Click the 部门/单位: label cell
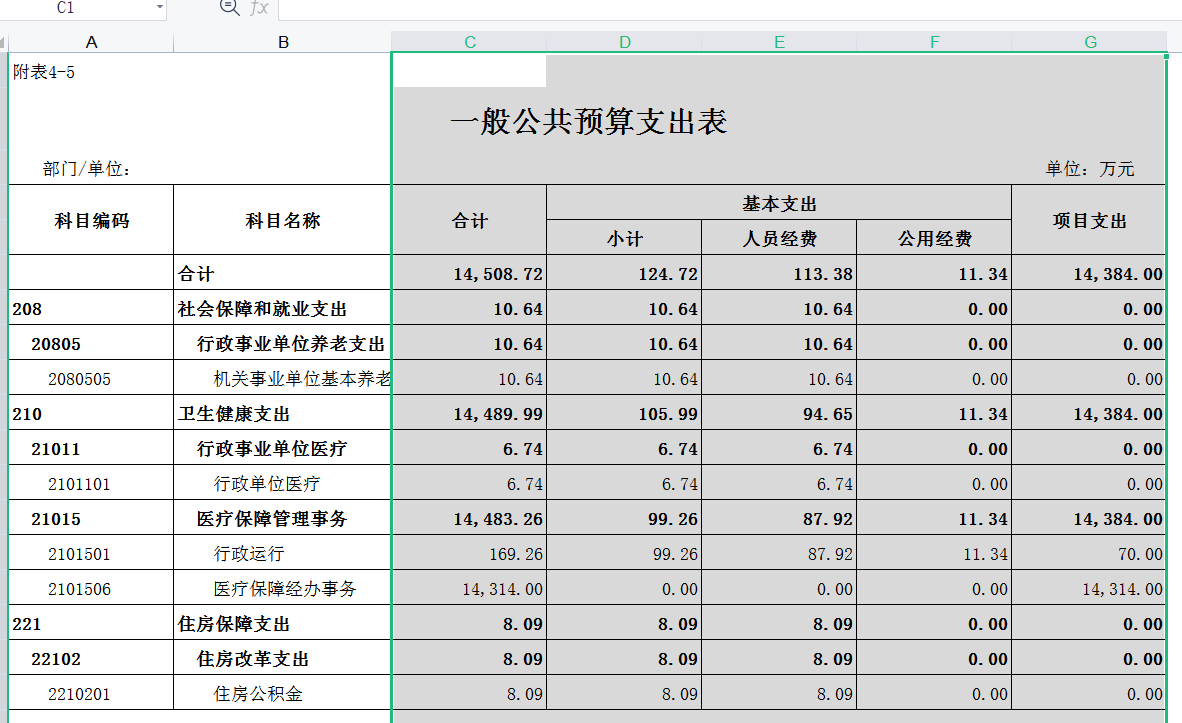The height and width of the screenshot is (723, 1182). pyautogui.click(x=87, y=169)
